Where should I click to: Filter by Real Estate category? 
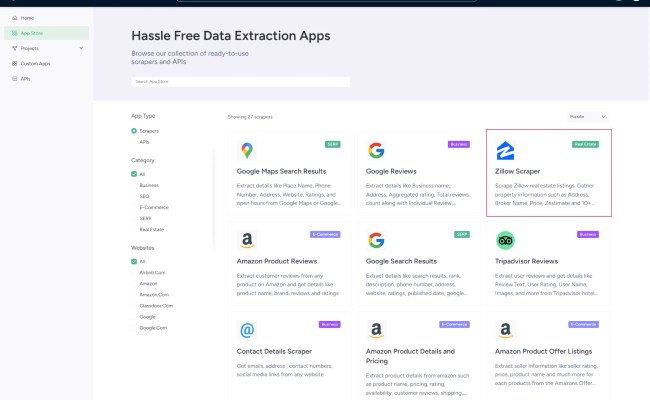click(151, 229)
